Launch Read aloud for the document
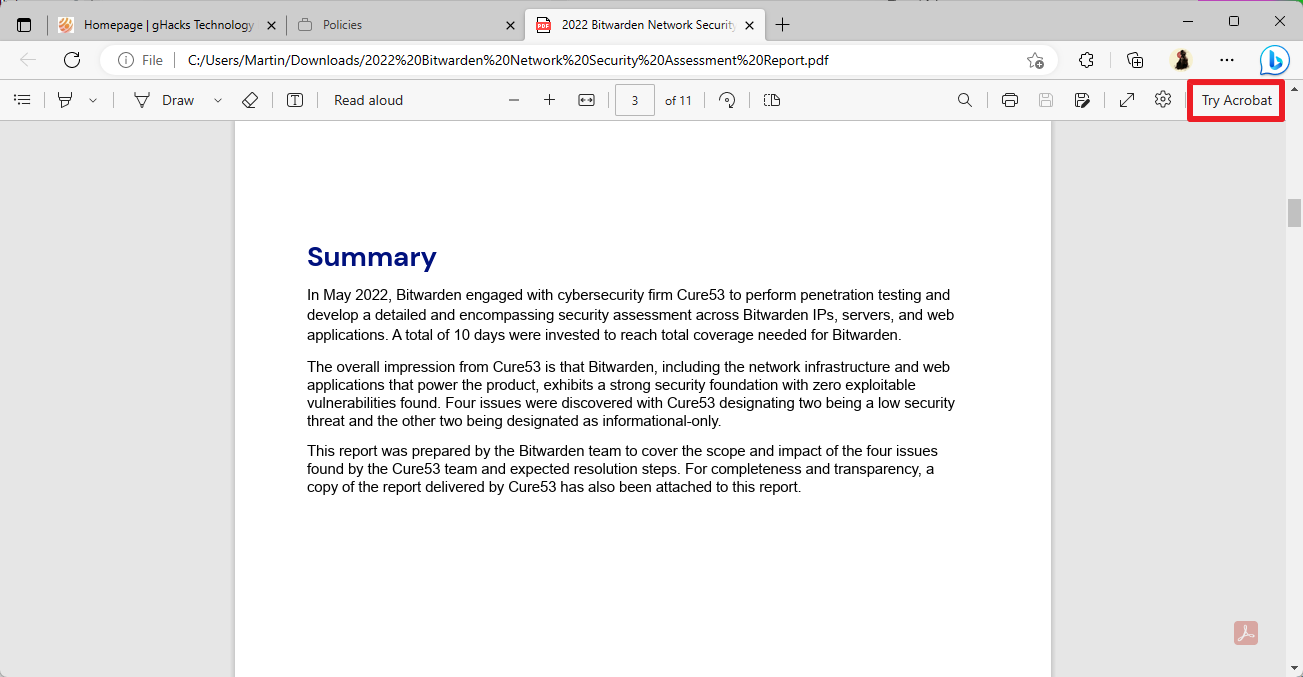 (368, 99)
